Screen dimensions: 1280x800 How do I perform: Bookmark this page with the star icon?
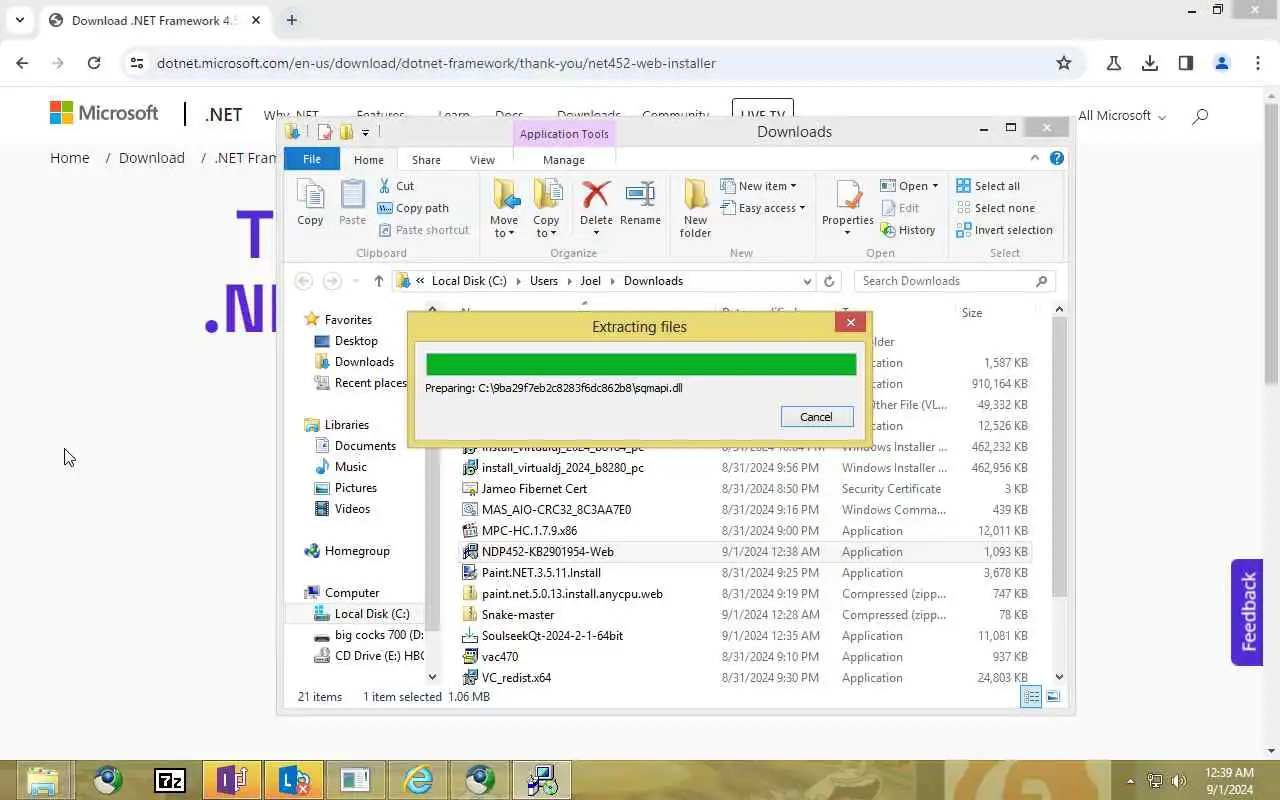click(1064, 63)
